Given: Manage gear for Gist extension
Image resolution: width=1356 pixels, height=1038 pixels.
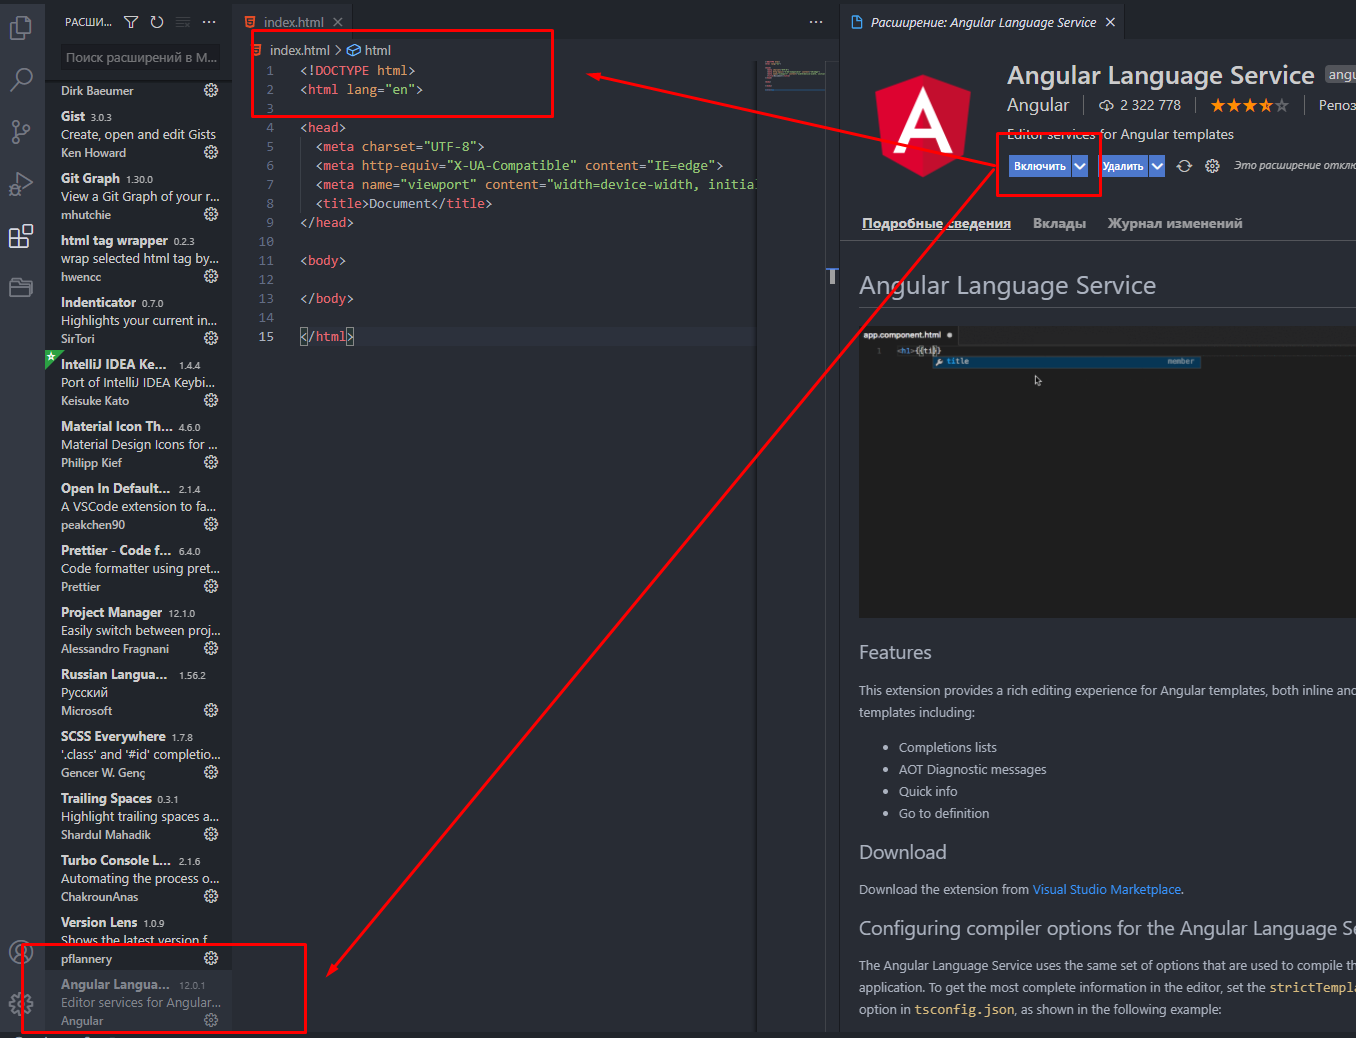Looking at the screenshot, I should tap(211, 152).
